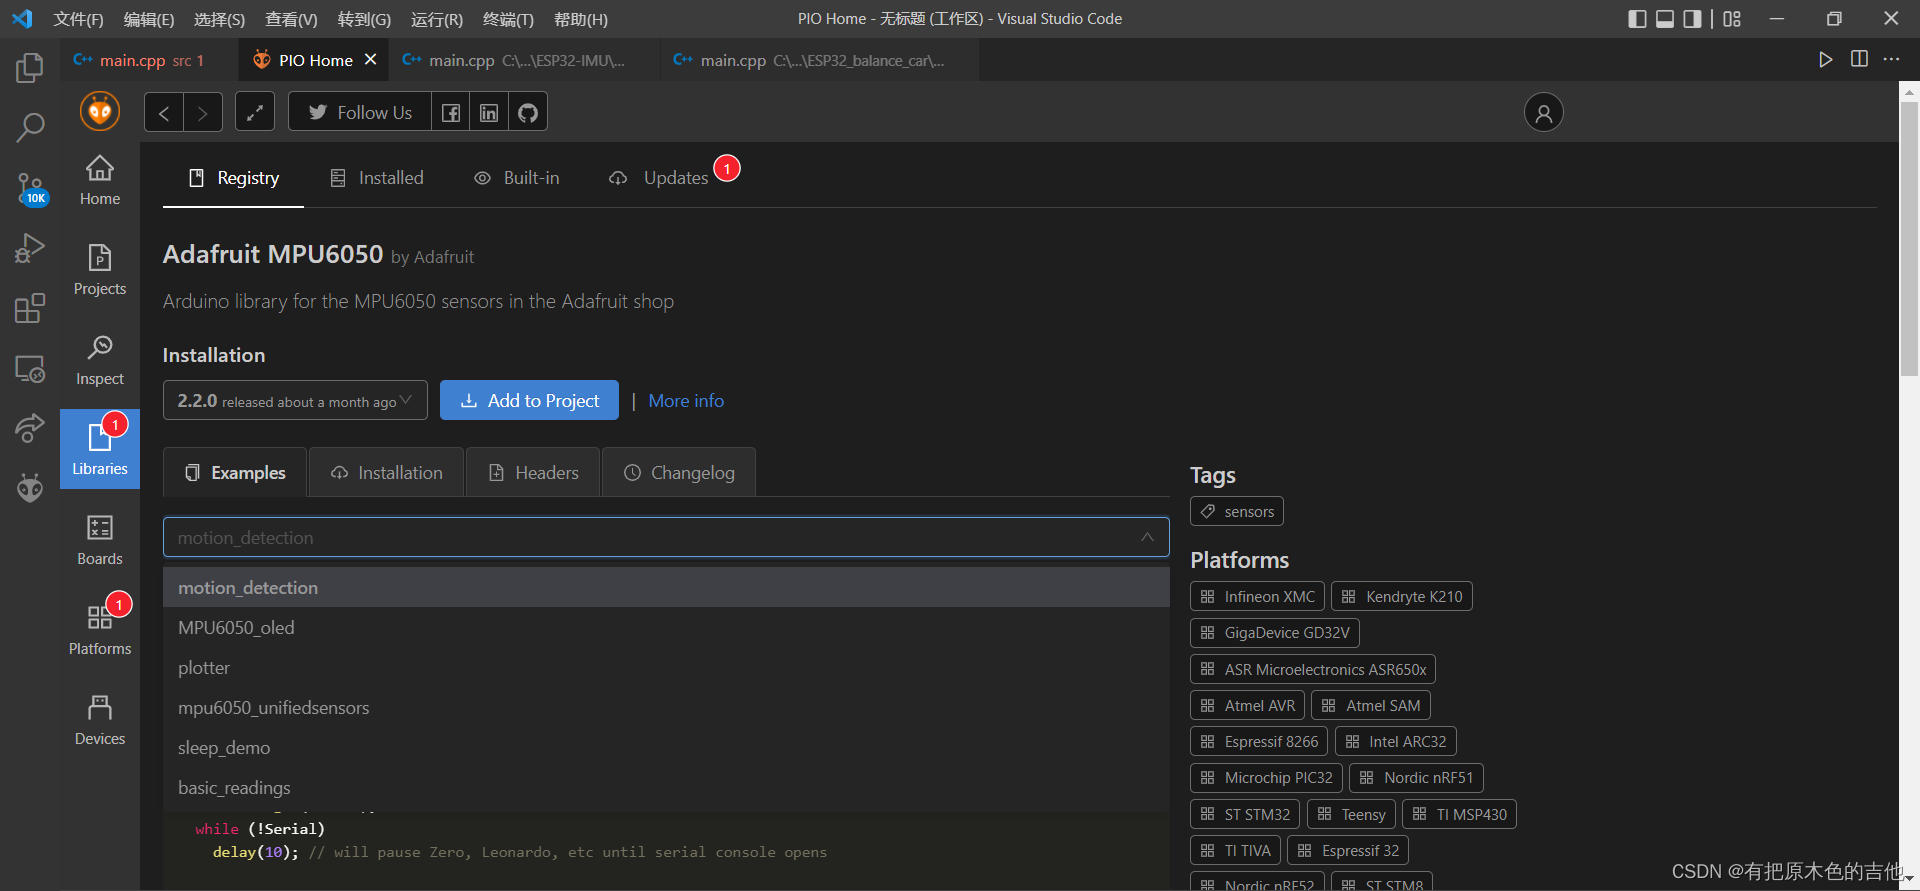
Task: Select the highlighted motion_detection option
Action: click(x=666, y=588)
